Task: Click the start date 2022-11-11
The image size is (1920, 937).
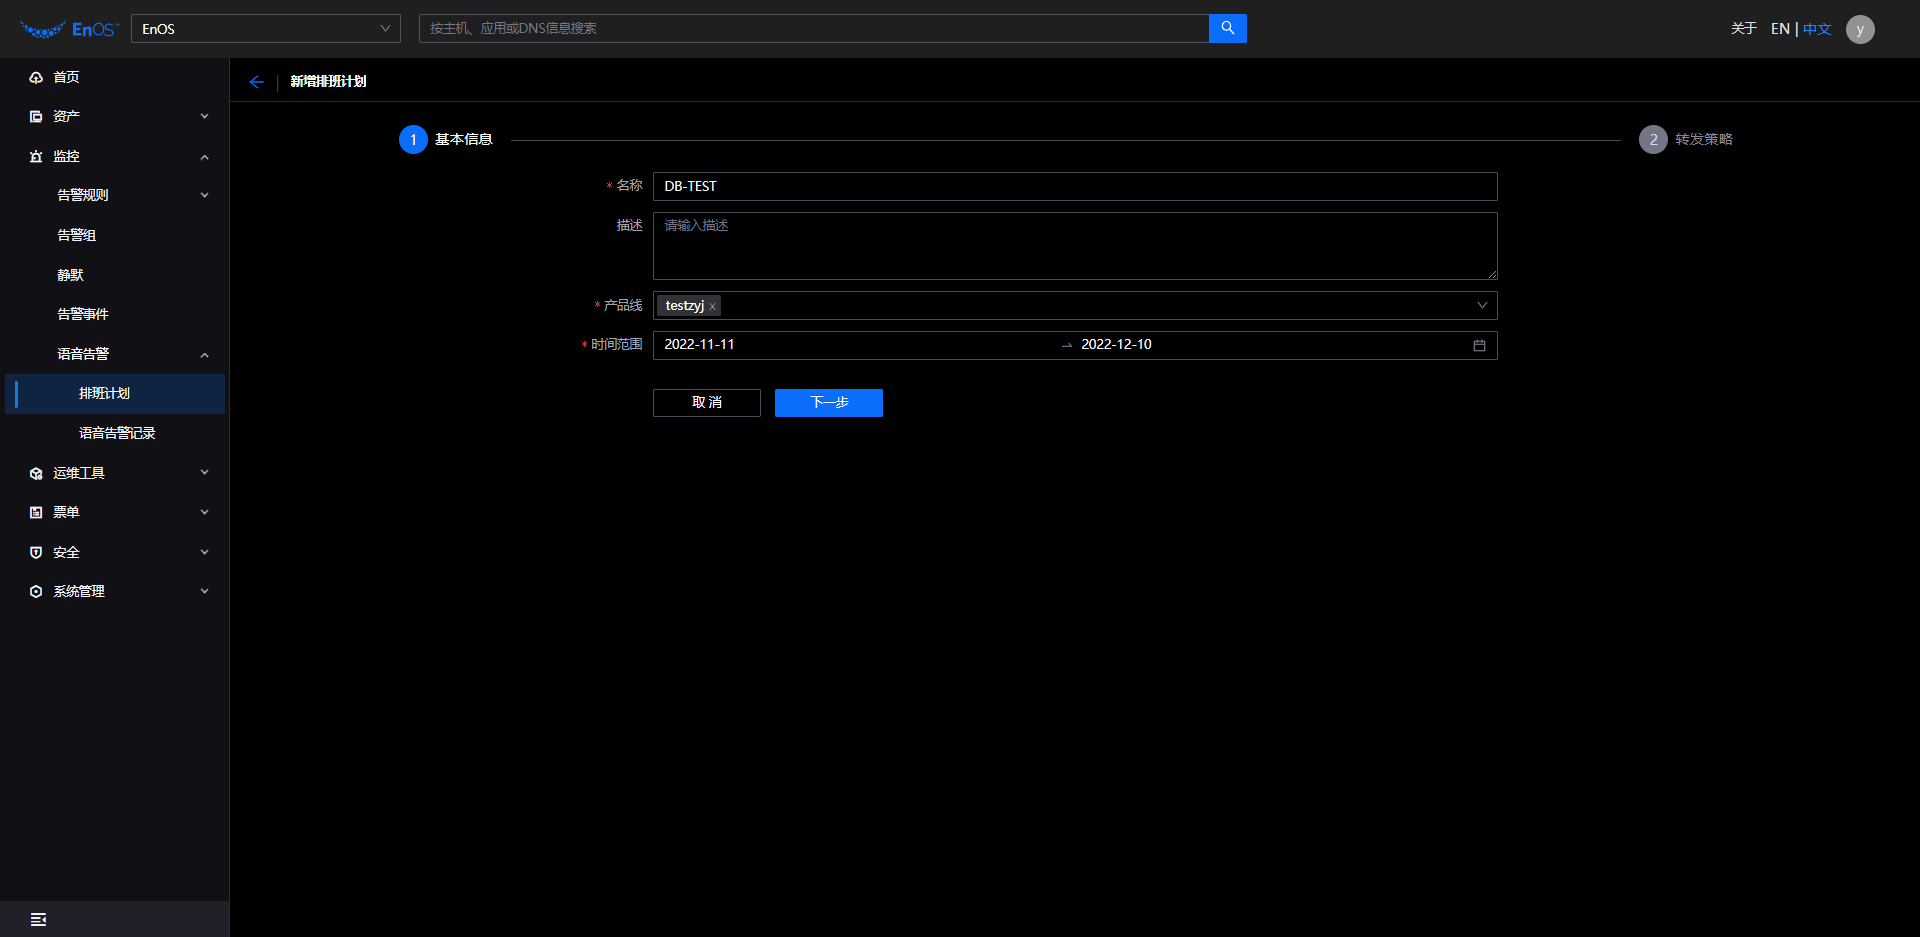Action: [x=699, y=344]
